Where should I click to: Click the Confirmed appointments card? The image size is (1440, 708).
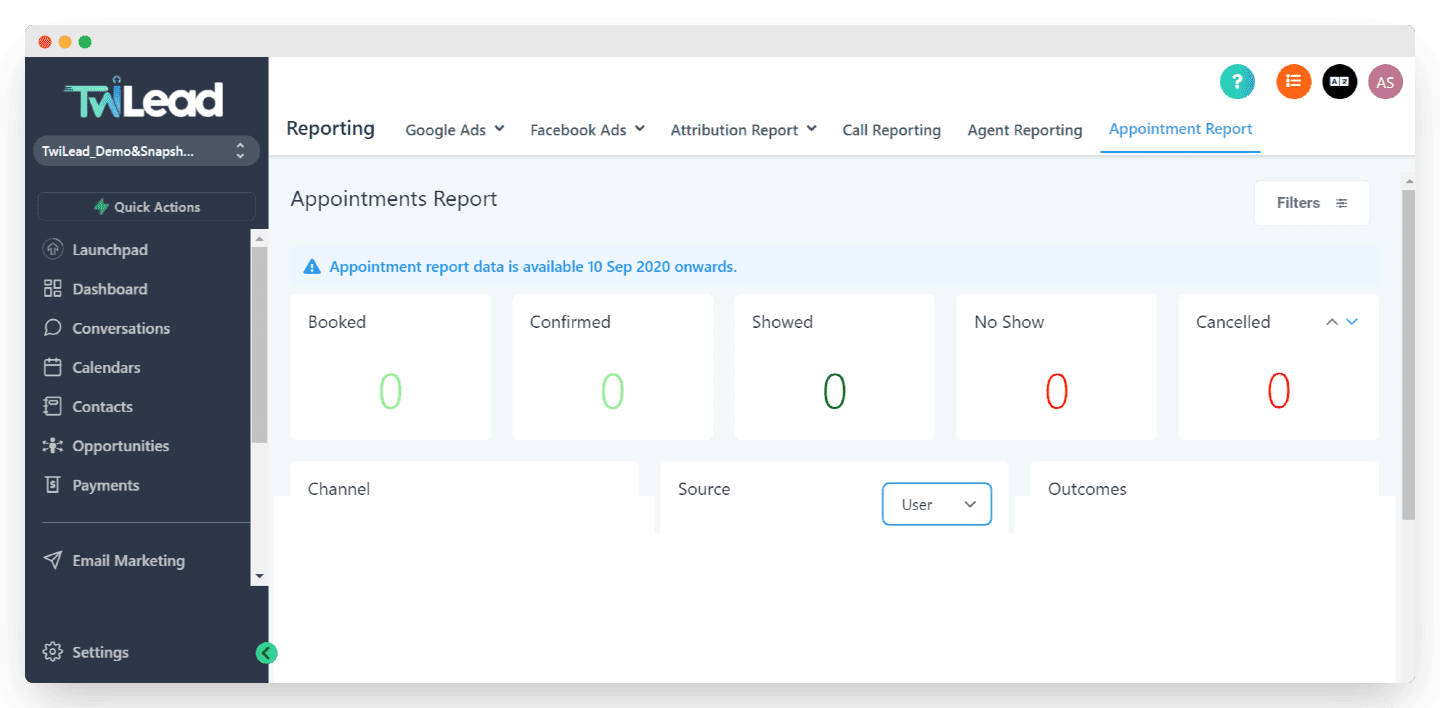(612, 367)
